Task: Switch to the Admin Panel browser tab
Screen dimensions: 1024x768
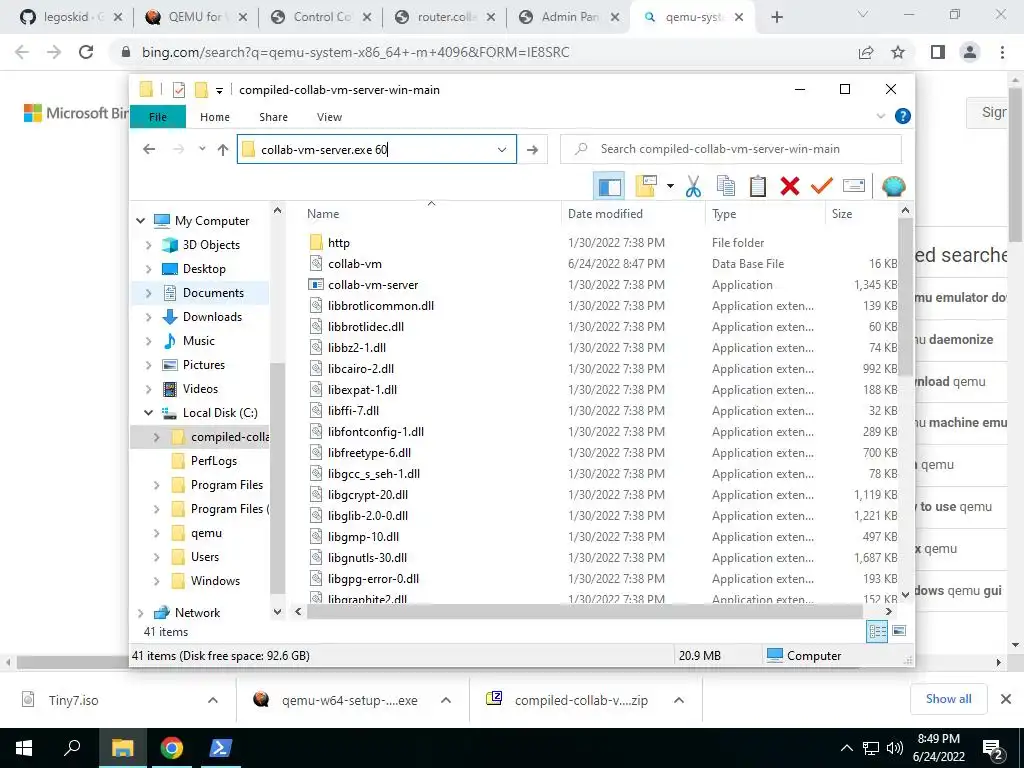Action: 569,17
